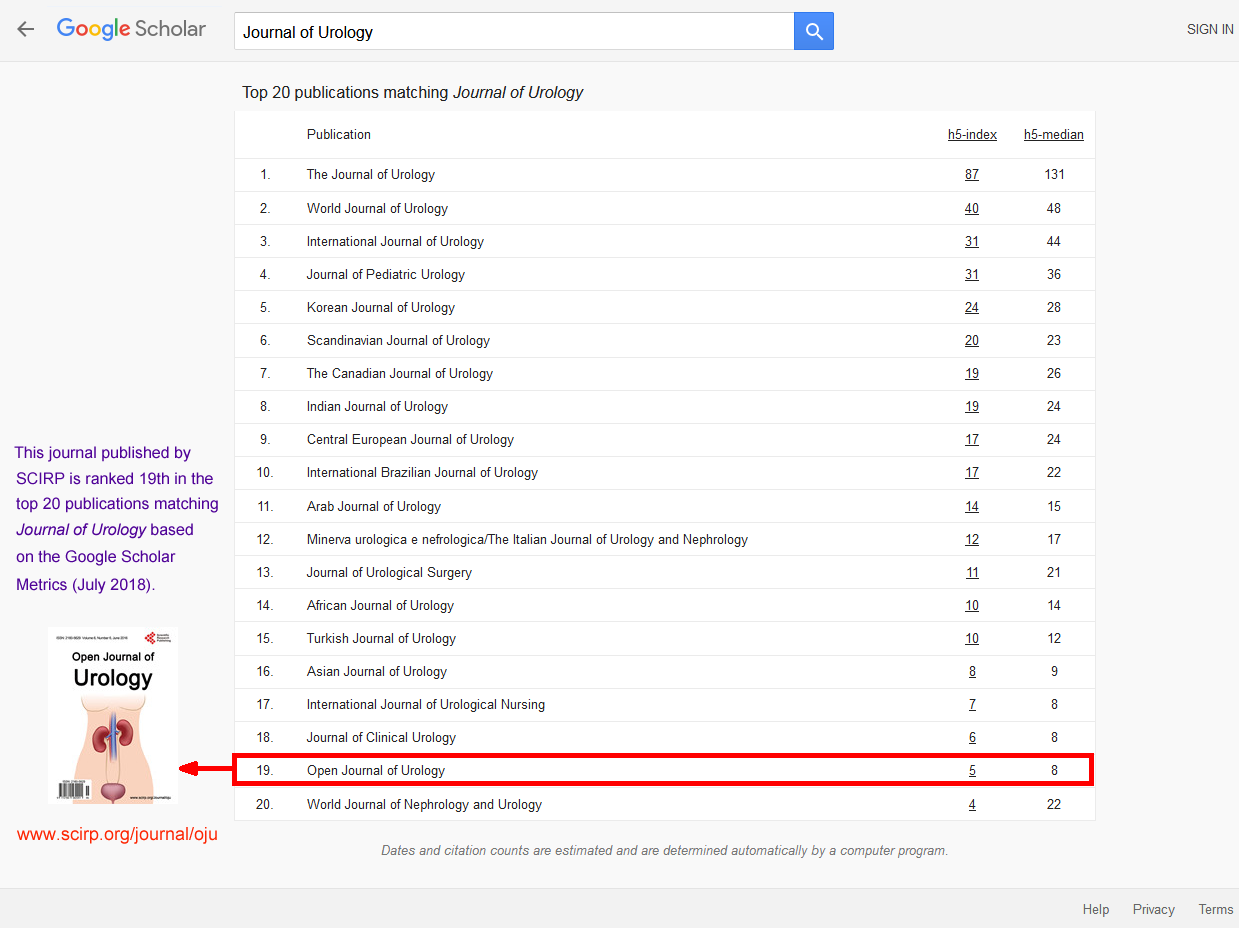Sort by h5-index column header

click(972, 135)
